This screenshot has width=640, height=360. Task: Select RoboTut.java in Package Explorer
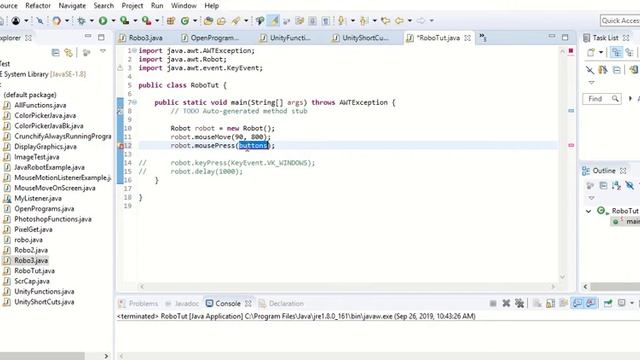tap(34, 271)
